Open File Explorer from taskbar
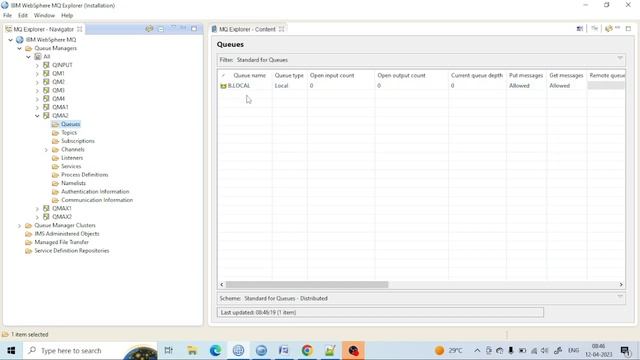Viewport: 640px width, 360px height. (192, 351)
